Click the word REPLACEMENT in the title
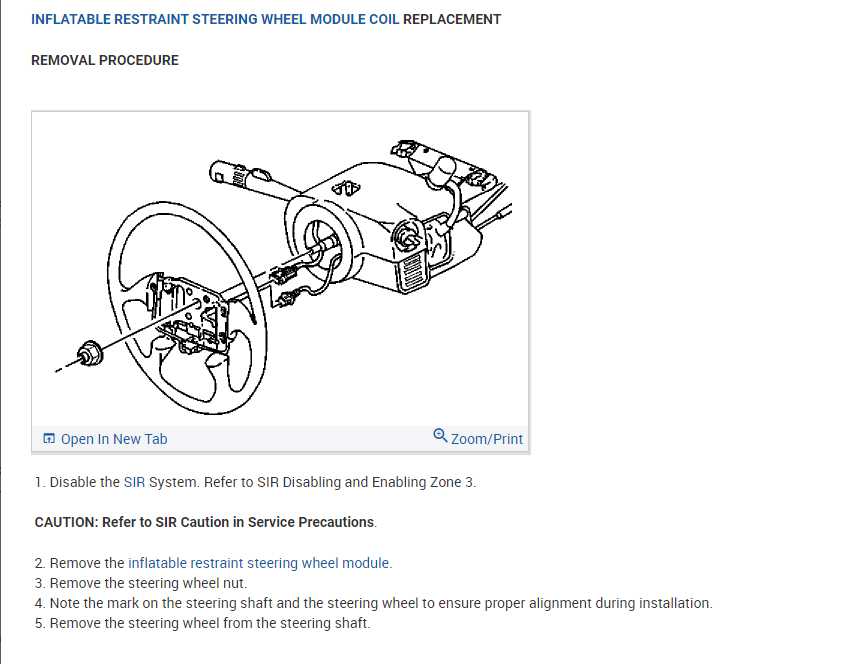This screenshot has height=664, width=864. click(452, 19)
